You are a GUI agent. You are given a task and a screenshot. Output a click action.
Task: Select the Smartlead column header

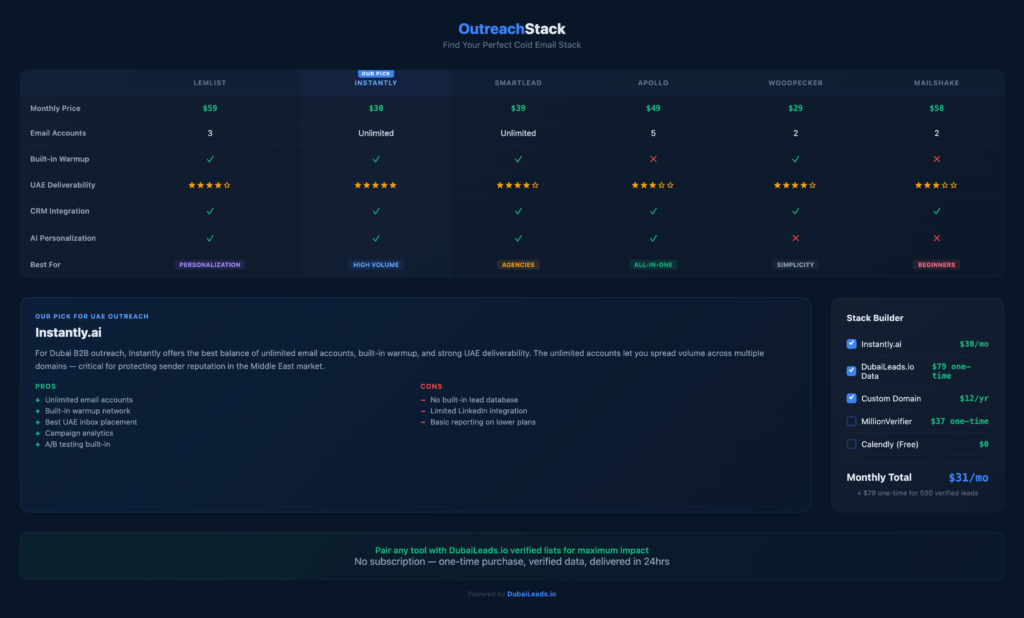click(x=518, y=83)
